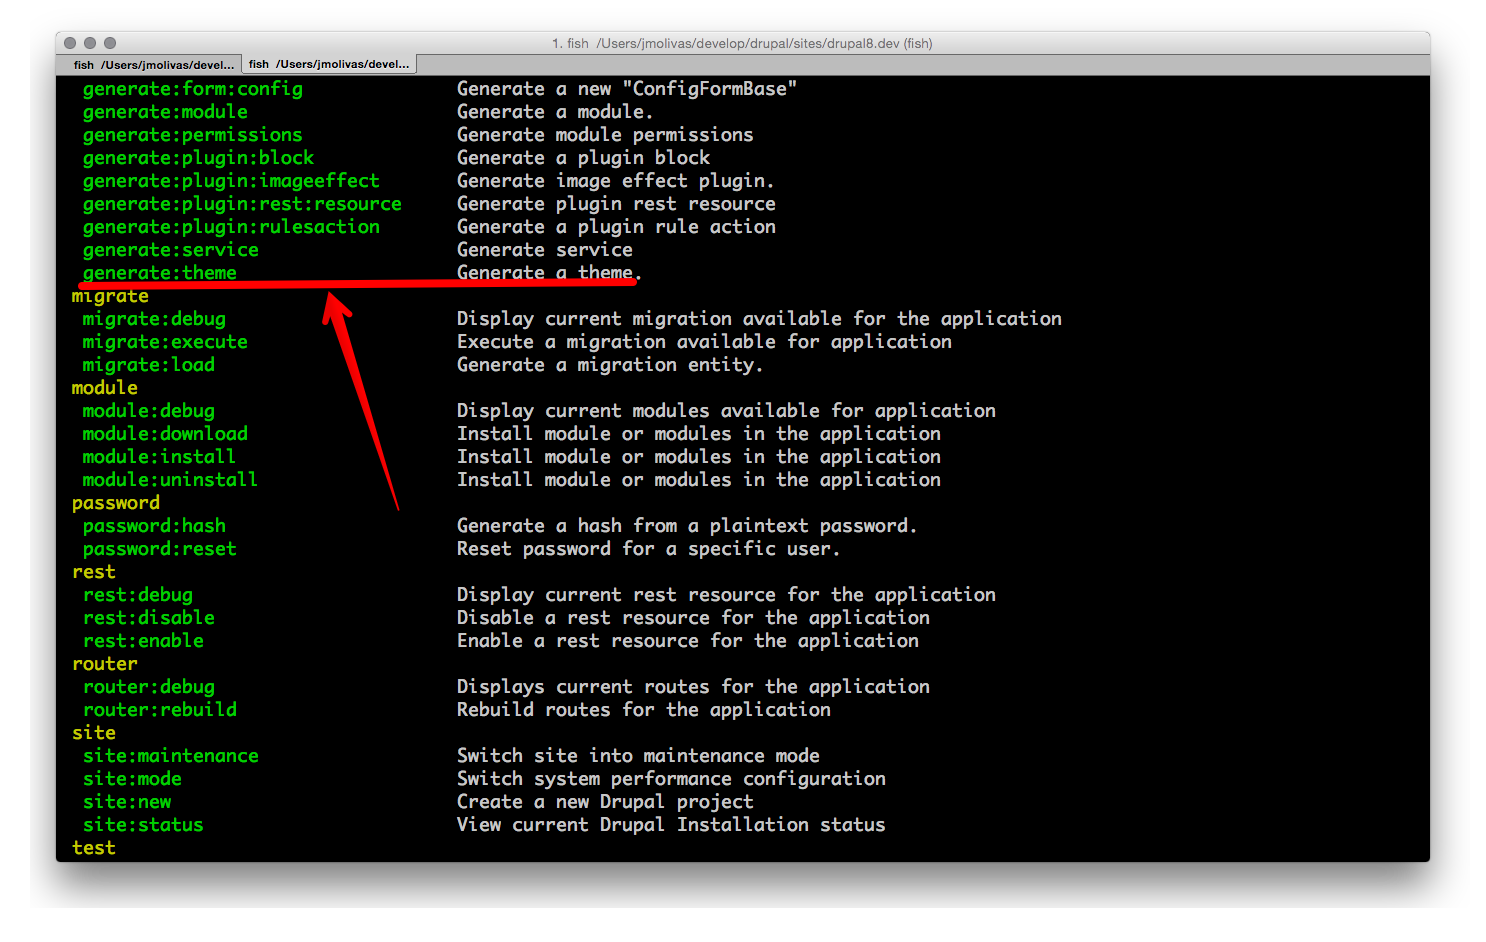
Task: Click the "password" namespace heading
Action: [116, 503]
